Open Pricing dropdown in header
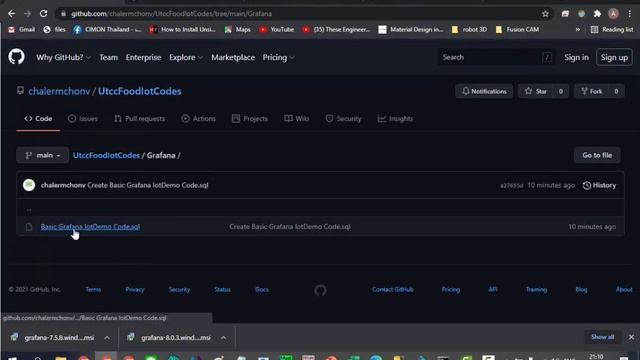 tap(278, 58)
